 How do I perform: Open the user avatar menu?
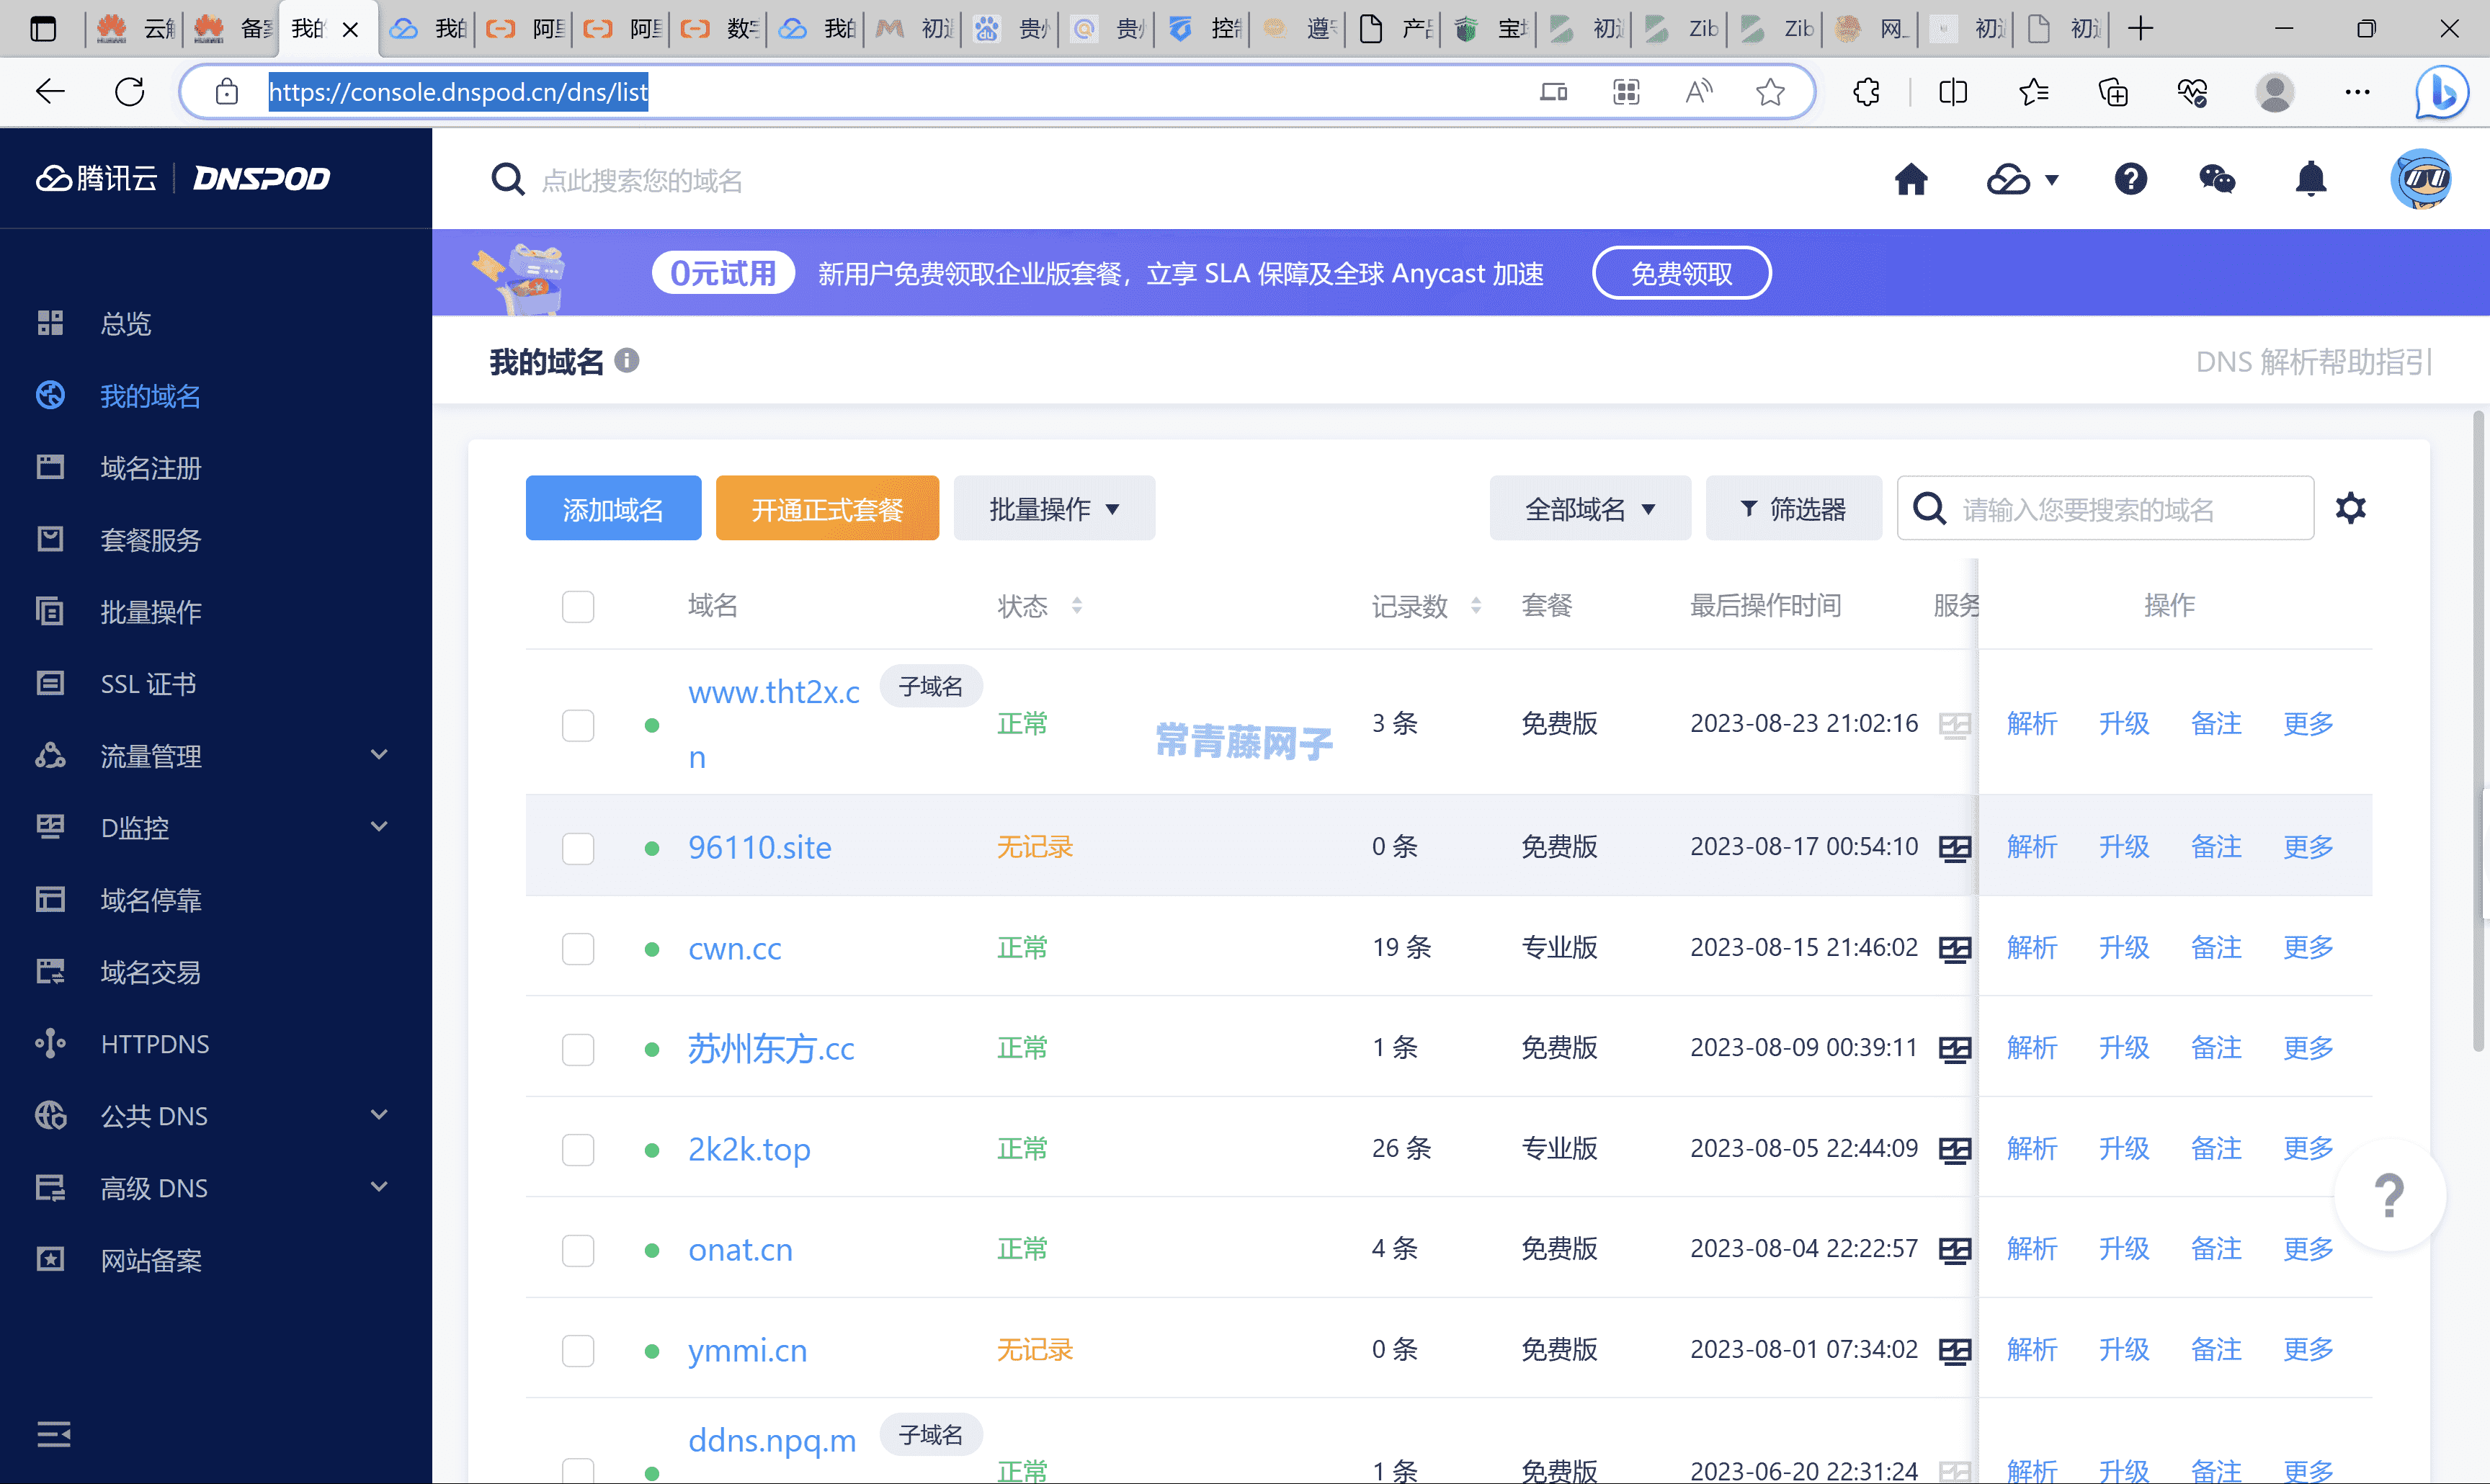pyautogui.click(x=2420, y=180)
